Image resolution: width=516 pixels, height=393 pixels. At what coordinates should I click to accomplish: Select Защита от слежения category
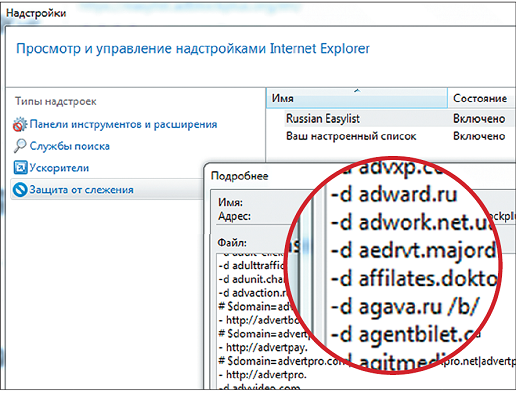(81, 190)
